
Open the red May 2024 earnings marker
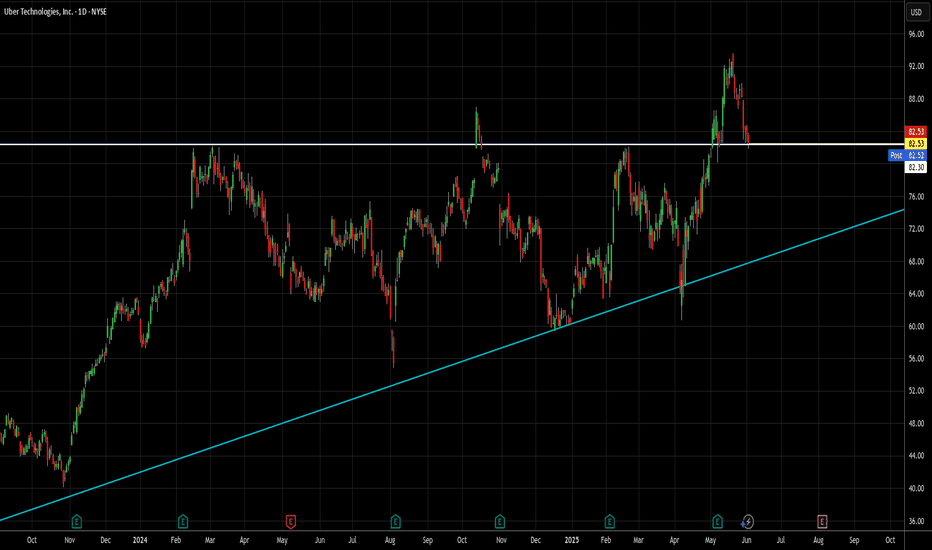(291, 522)
